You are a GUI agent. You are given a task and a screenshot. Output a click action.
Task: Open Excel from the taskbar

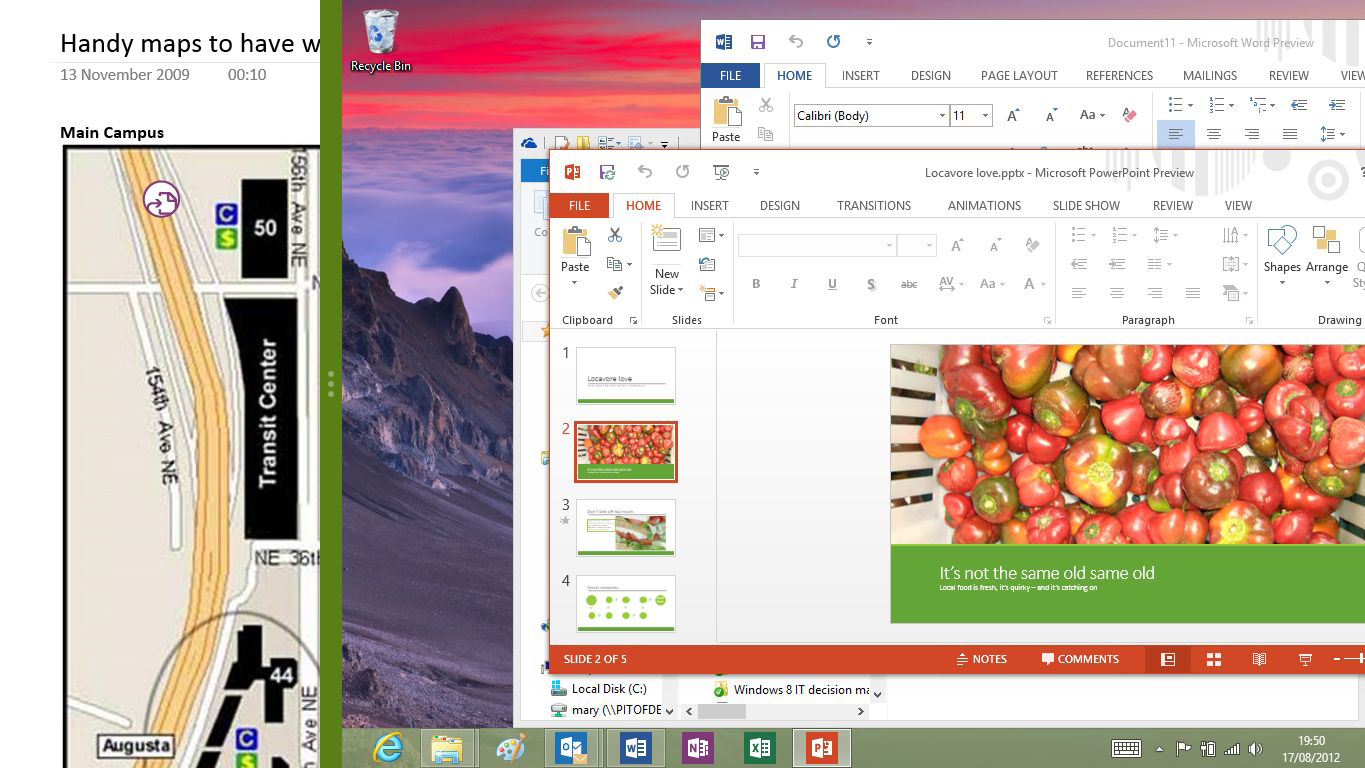pos(760,748)
